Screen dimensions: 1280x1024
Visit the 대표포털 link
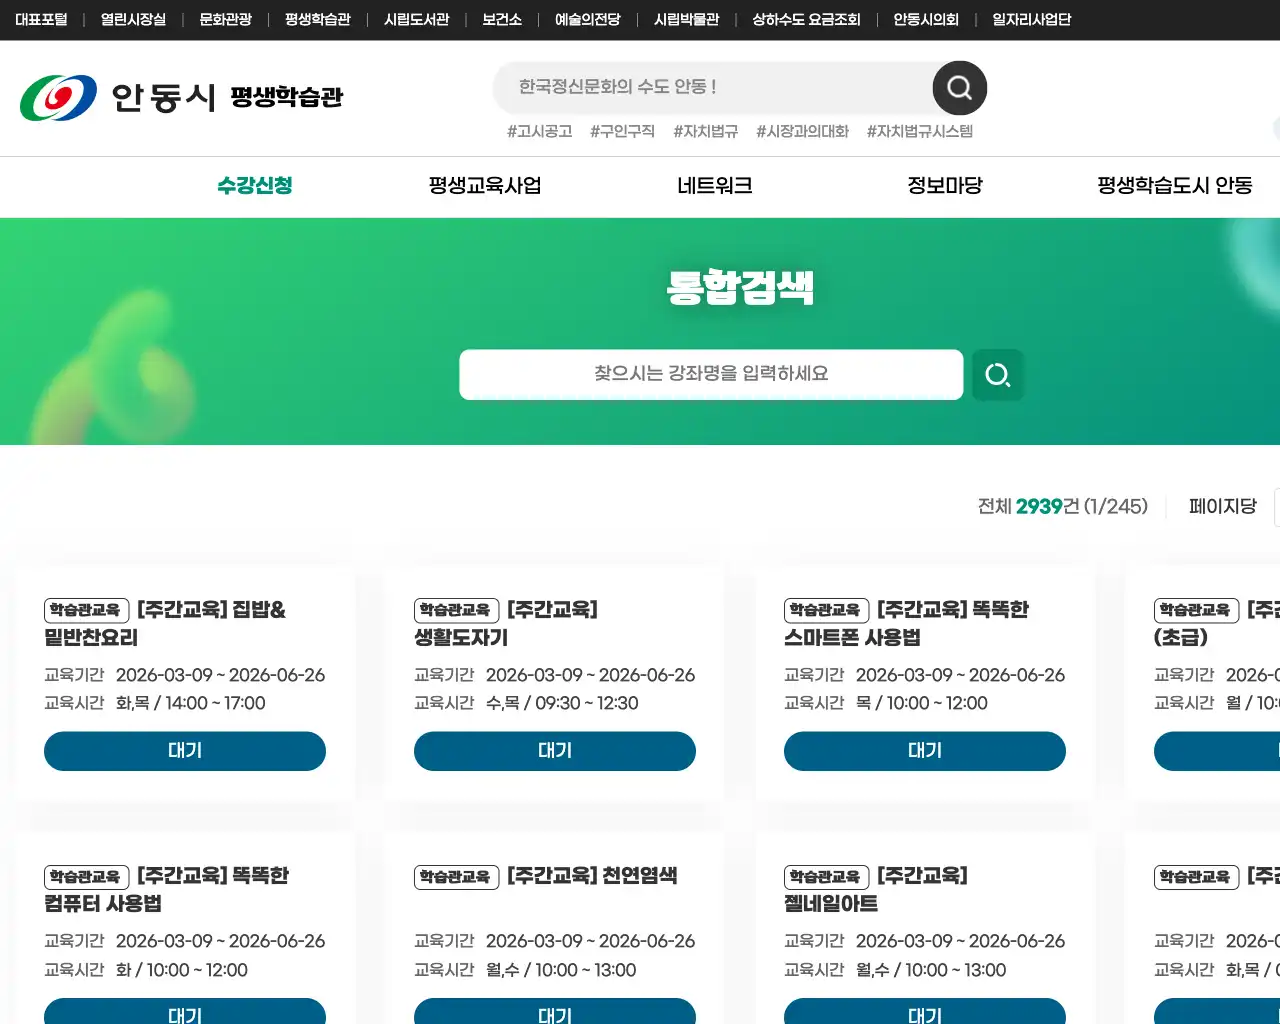tap(42, 19)
